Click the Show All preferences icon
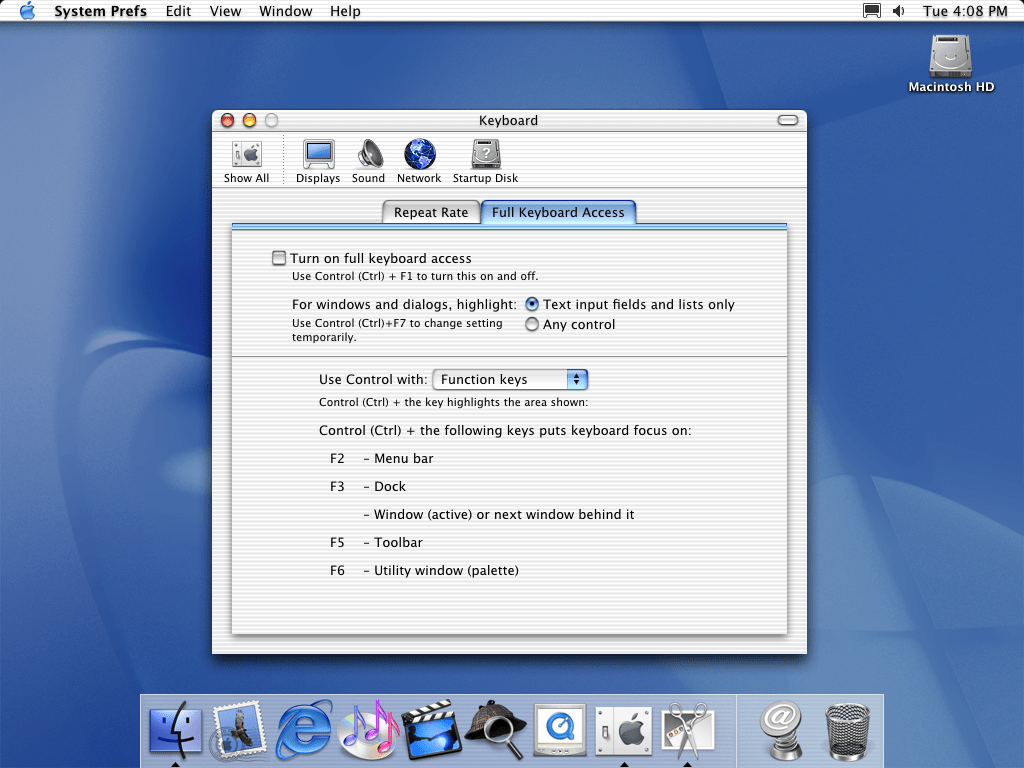The height and width of the screenshot is (768, 1024). 246,161
